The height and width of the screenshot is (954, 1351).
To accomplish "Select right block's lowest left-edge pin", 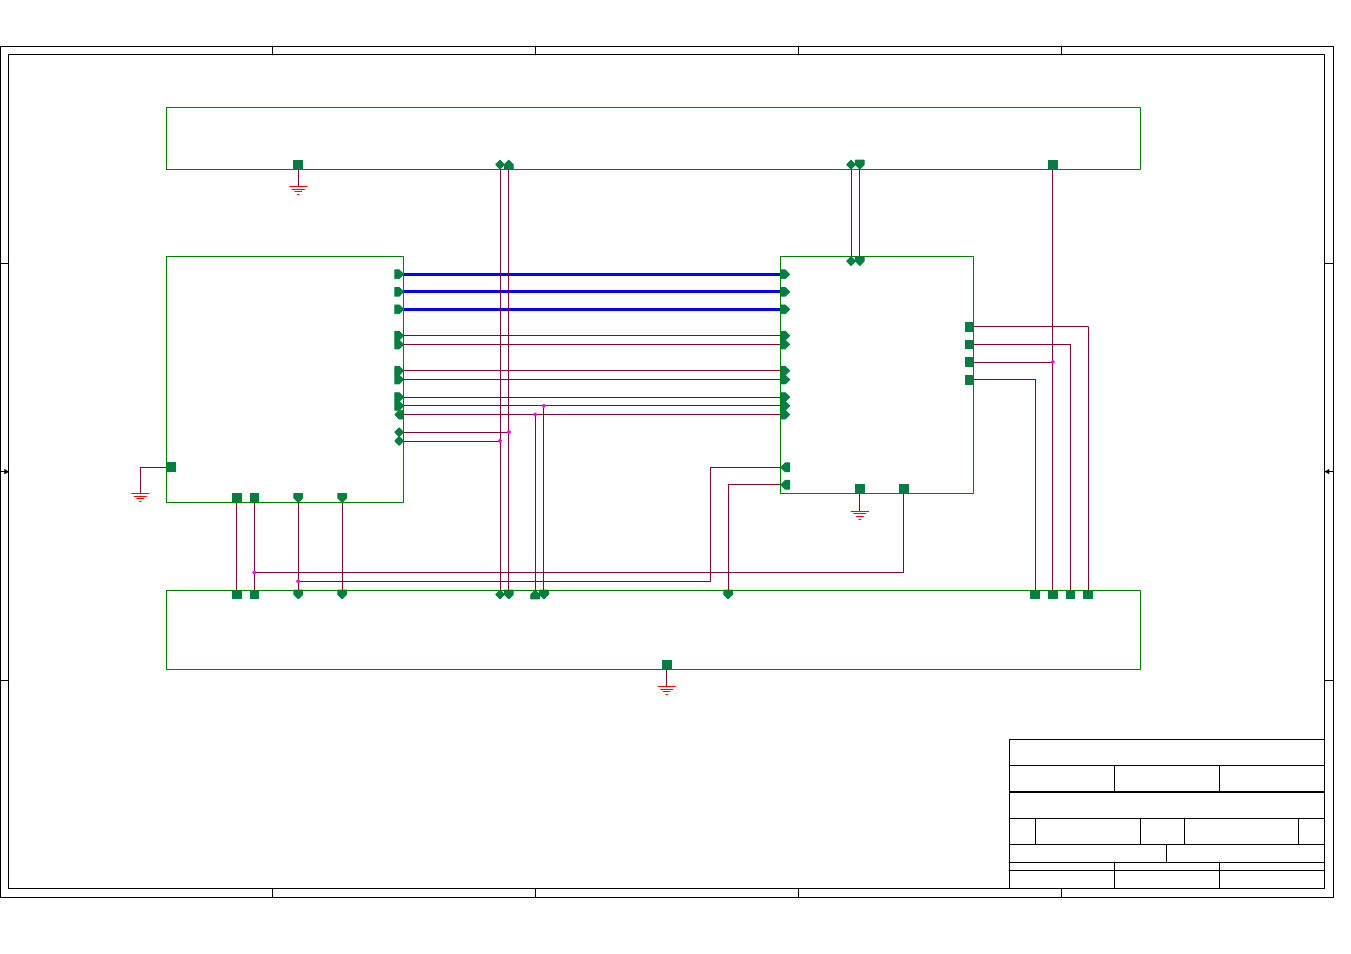I will pos(785,485).
